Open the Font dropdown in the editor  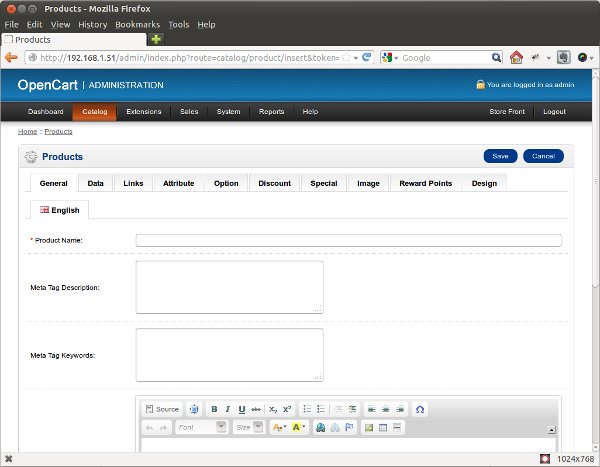pyautogui.click(x=201, y=427)
